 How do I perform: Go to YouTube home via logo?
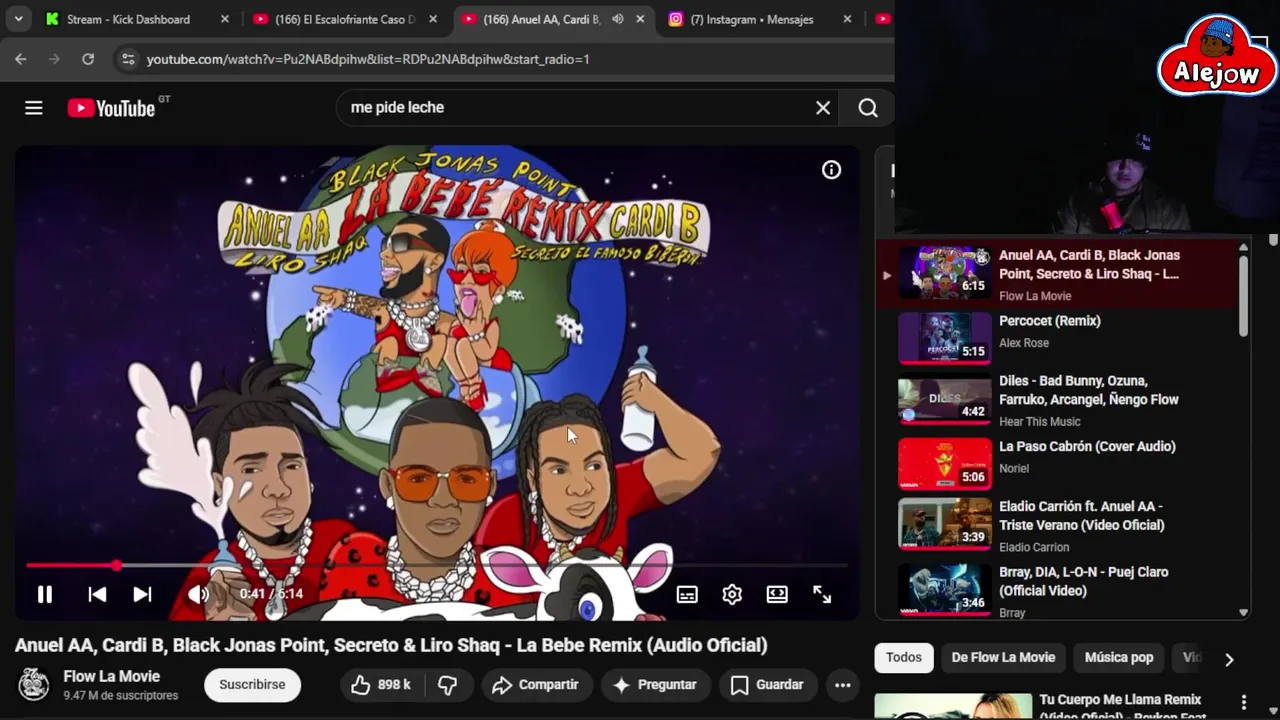(x=111, y=108)
